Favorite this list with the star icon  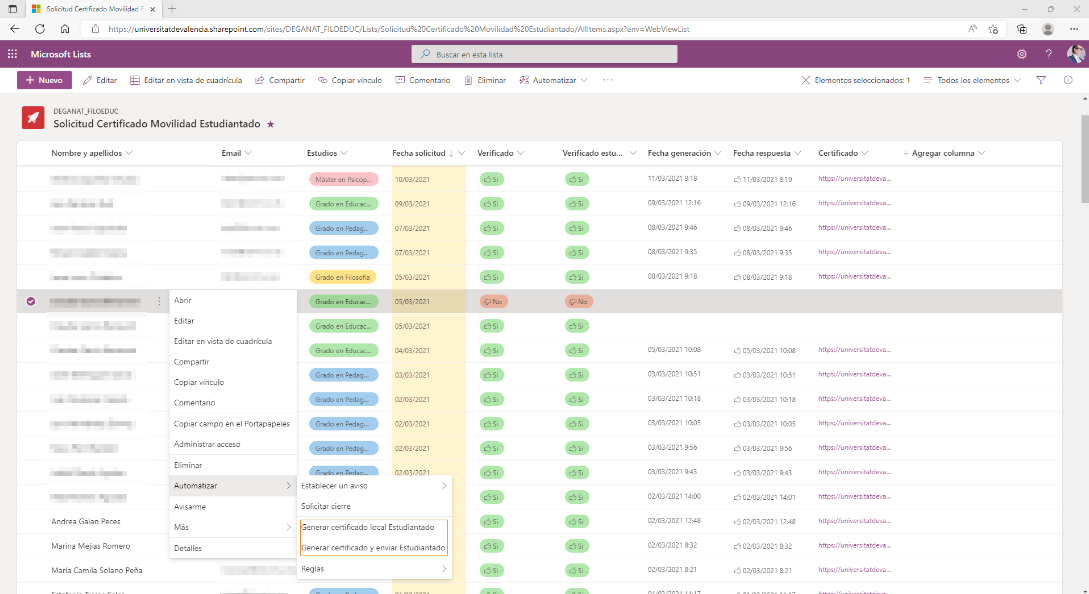[x=270, y=124]
